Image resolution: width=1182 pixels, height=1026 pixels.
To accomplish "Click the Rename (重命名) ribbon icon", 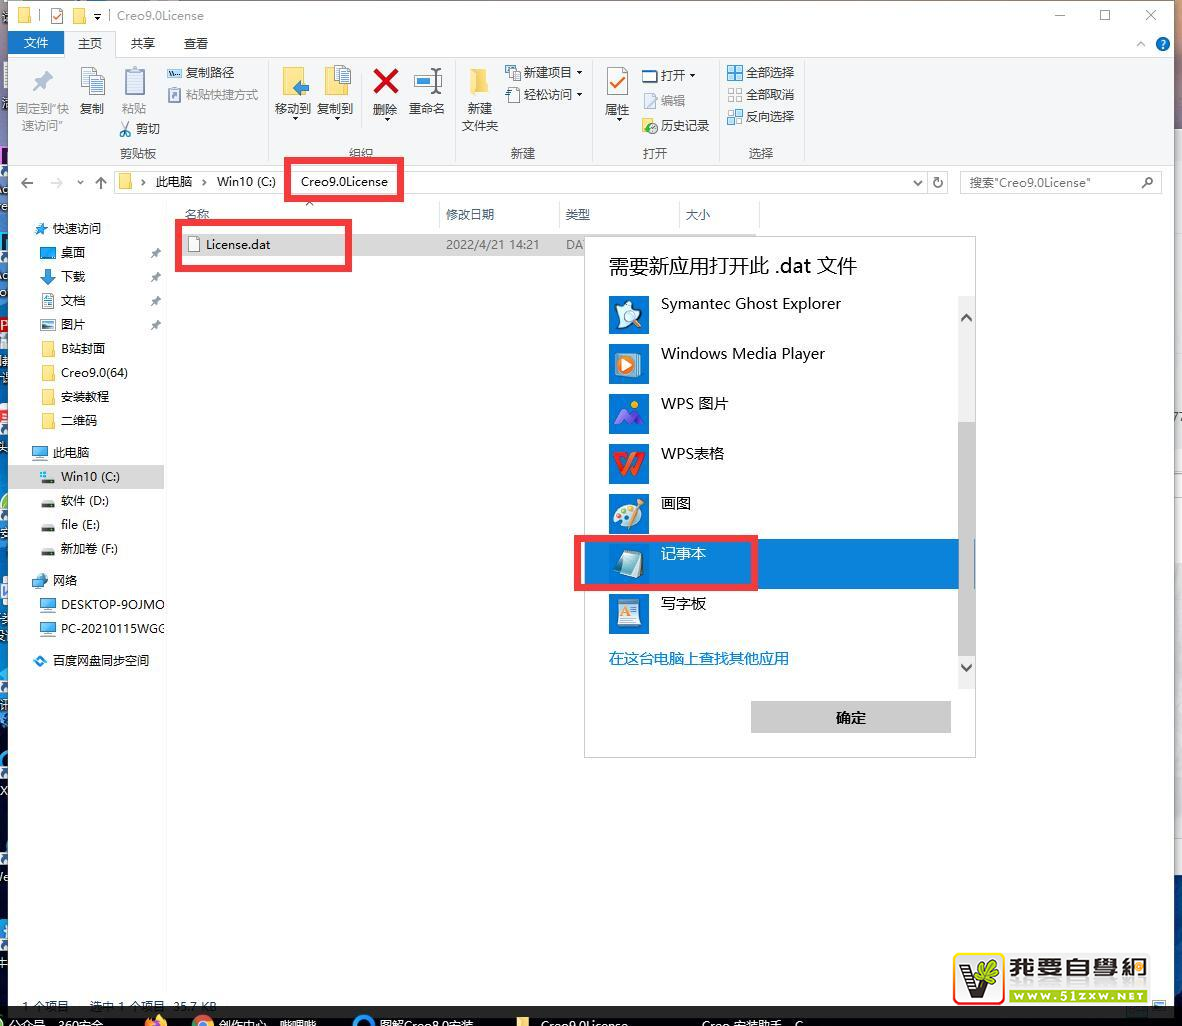I will coord(427,84).
